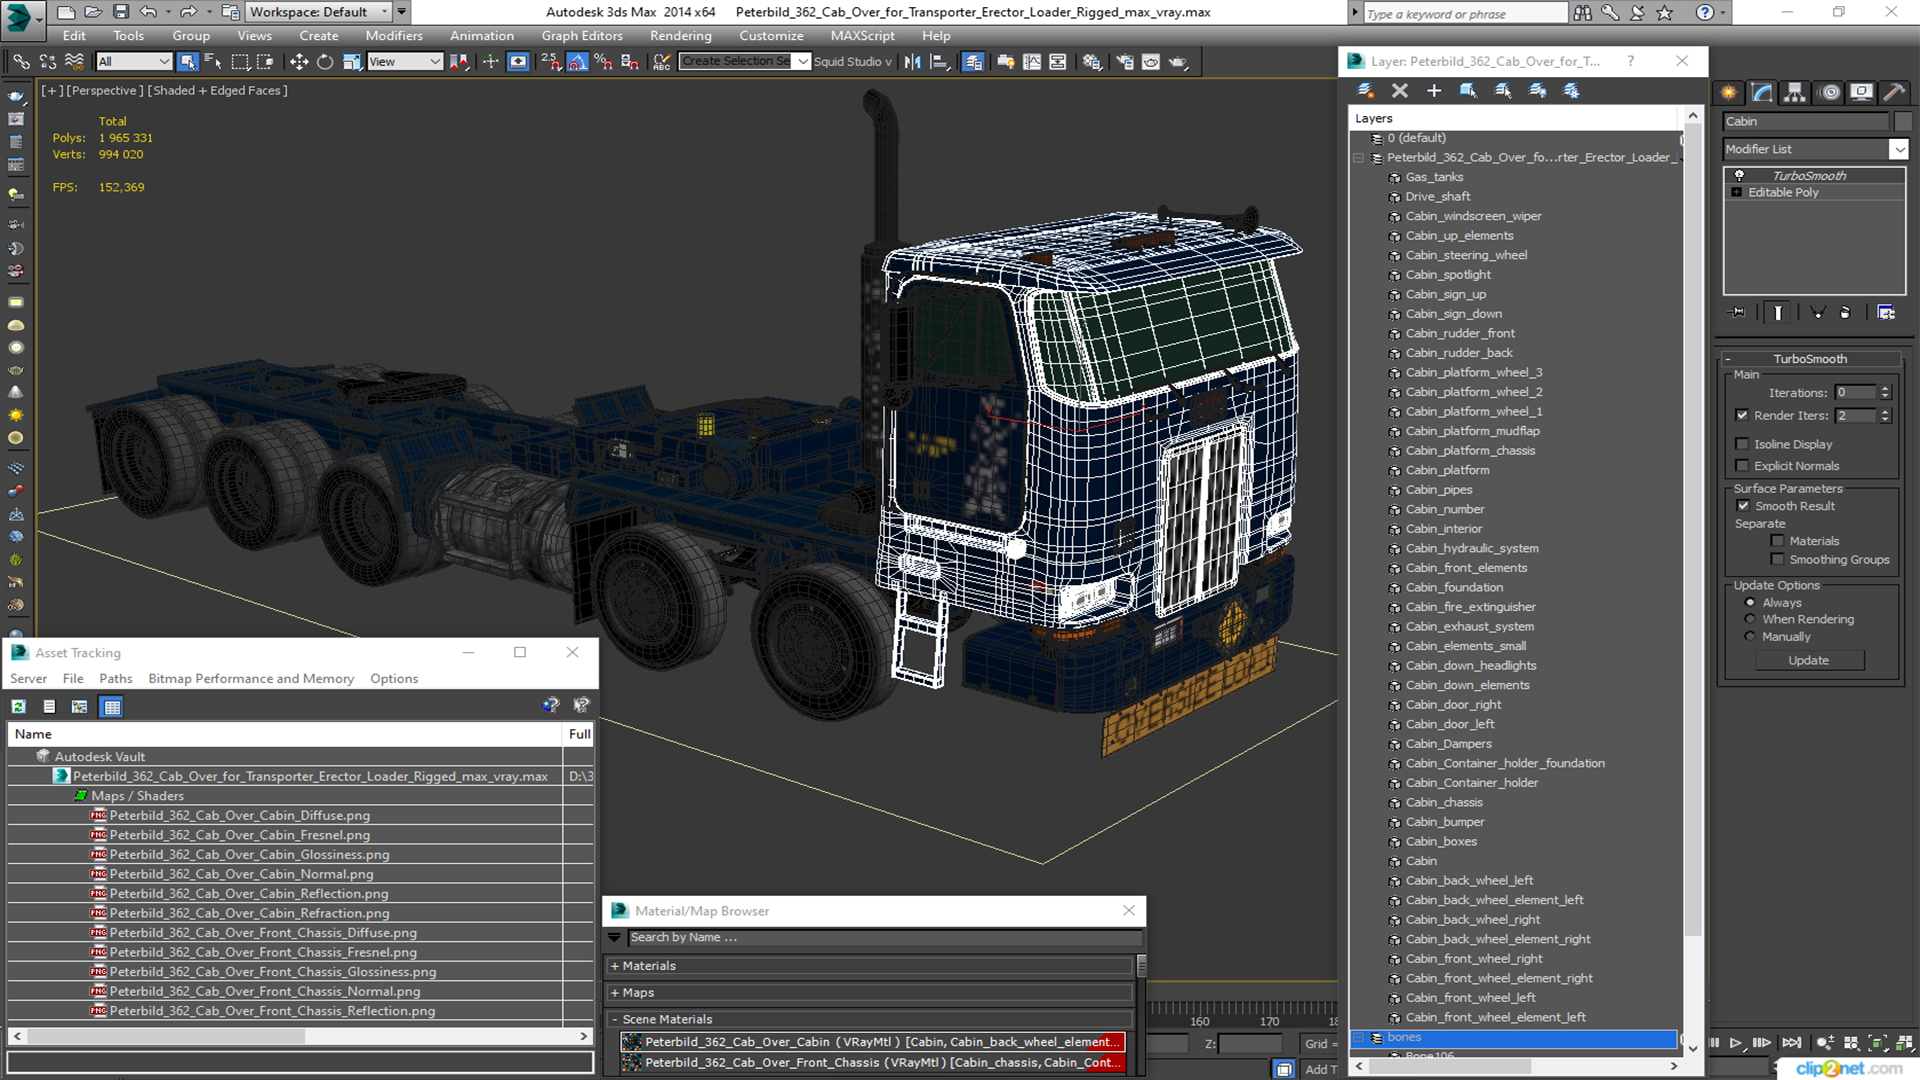
Task: Open the Motion command panel
Action: tap(1830, 92)
